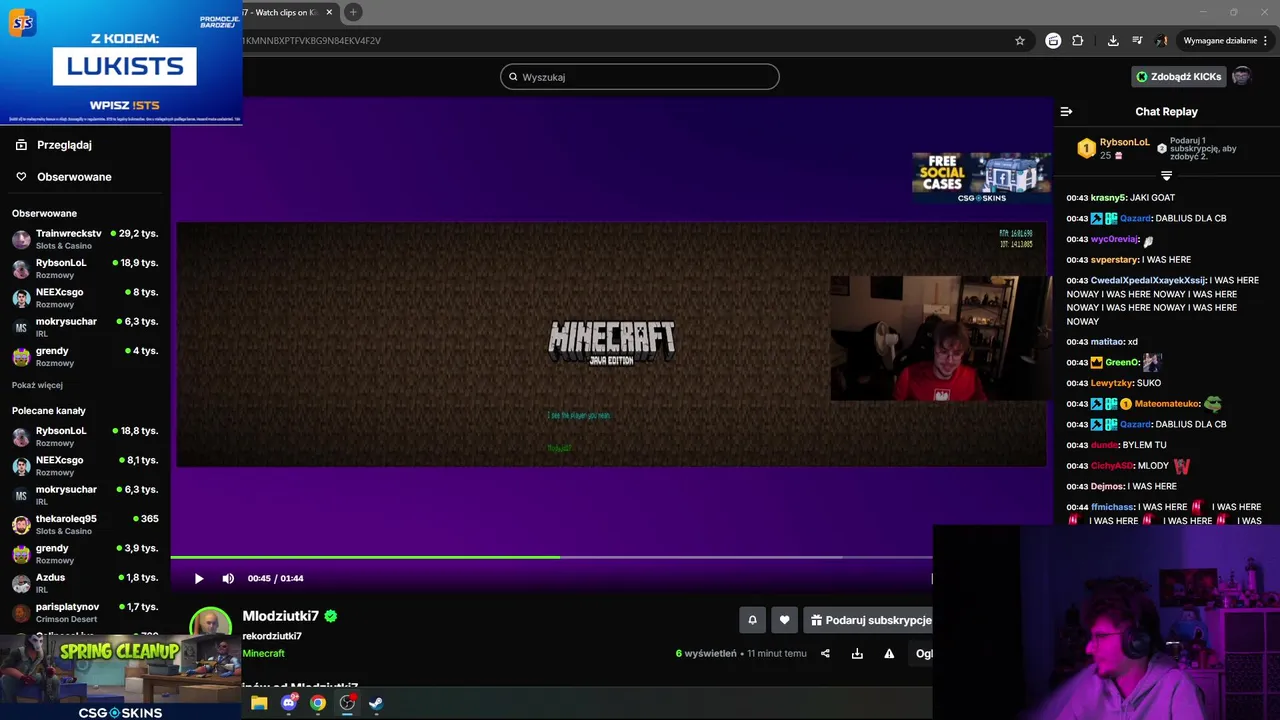Expand the list with Pokaż więcej
Screen dimensions: 1280x720
pyautogui.click(x=37, y=385)
